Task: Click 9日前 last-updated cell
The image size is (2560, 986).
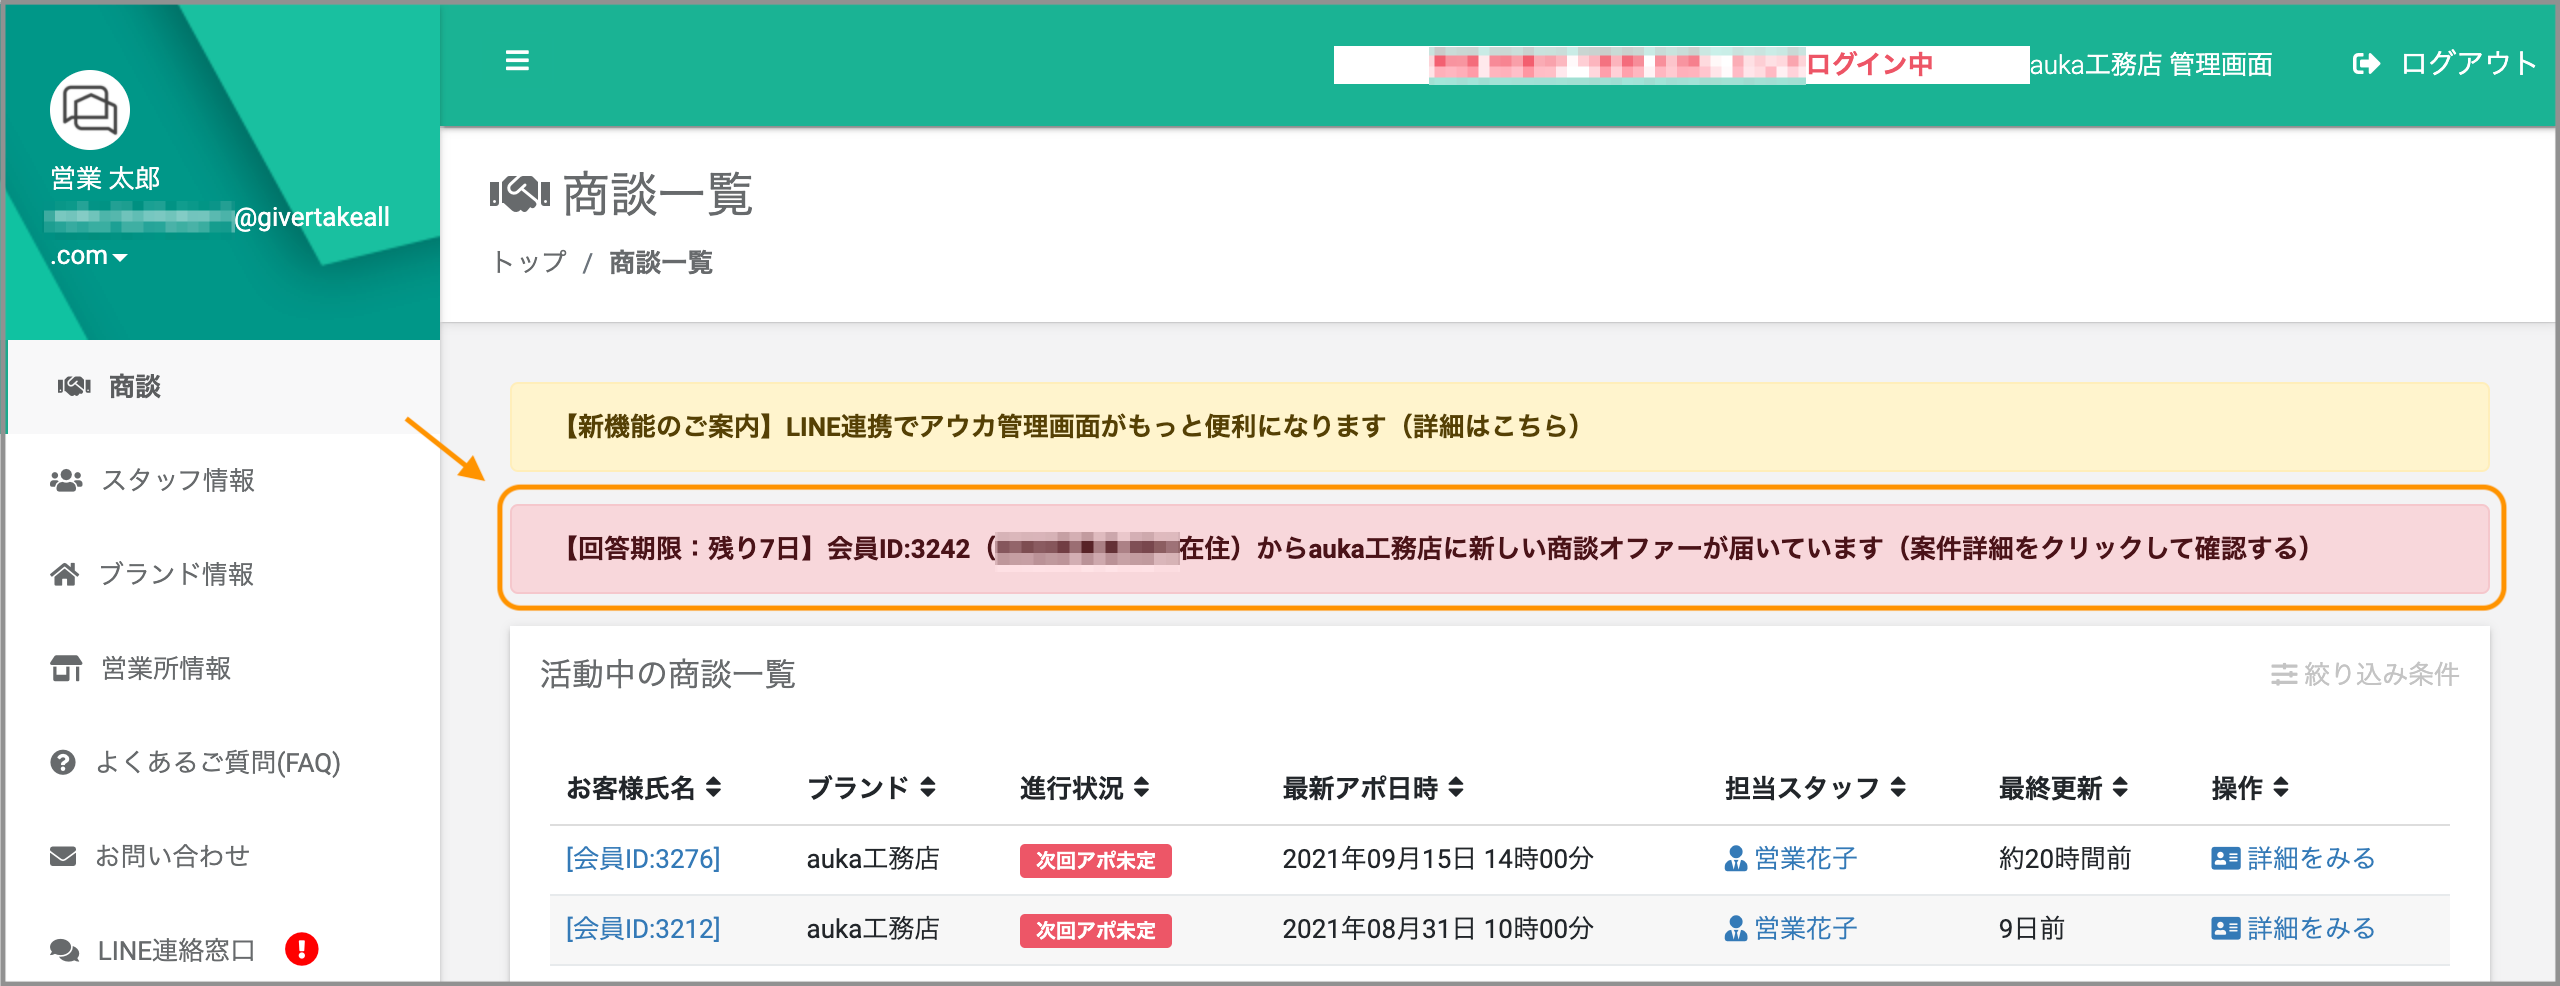Action: coord(2031,929)
